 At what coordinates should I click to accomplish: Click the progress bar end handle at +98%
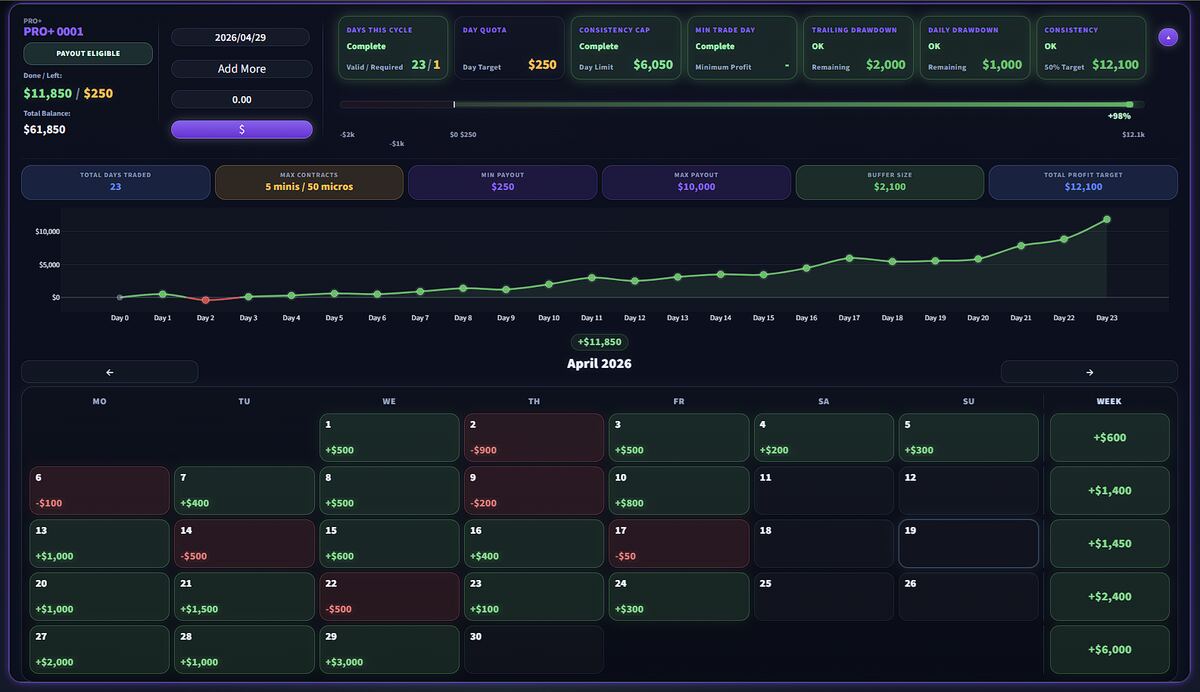(x=1129, y=104)
